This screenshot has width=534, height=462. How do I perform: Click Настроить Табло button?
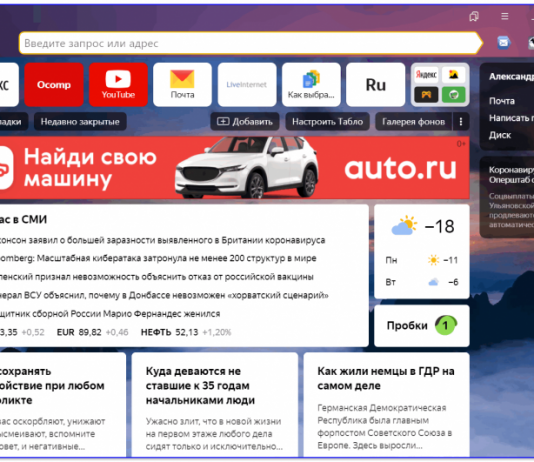[x=327, y=122]
